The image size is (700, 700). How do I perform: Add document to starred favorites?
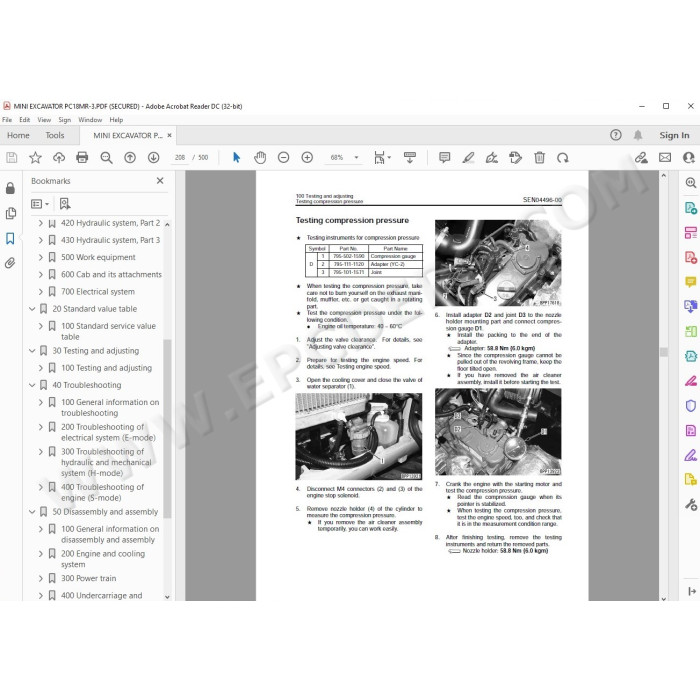point(35,158)
